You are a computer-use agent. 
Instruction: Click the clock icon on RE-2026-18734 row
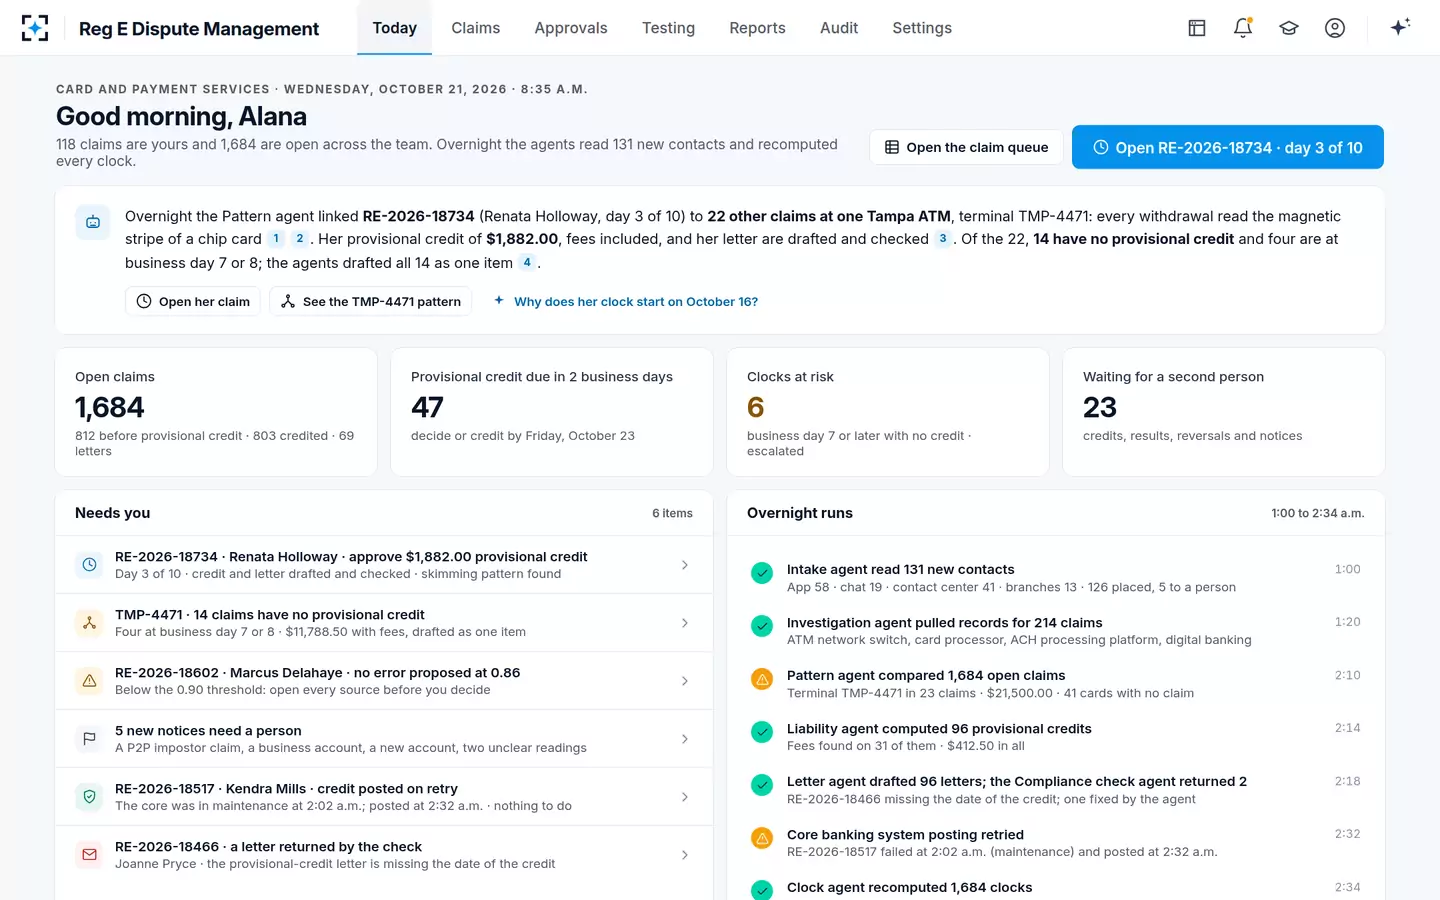click(x=89, y=565)
